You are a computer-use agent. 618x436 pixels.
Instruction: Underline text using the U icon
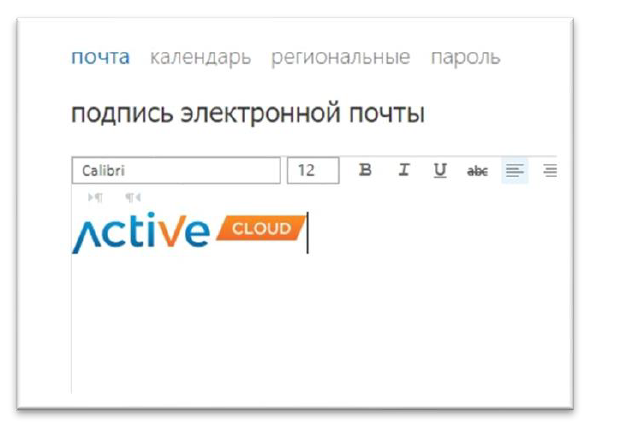point(440,171)
